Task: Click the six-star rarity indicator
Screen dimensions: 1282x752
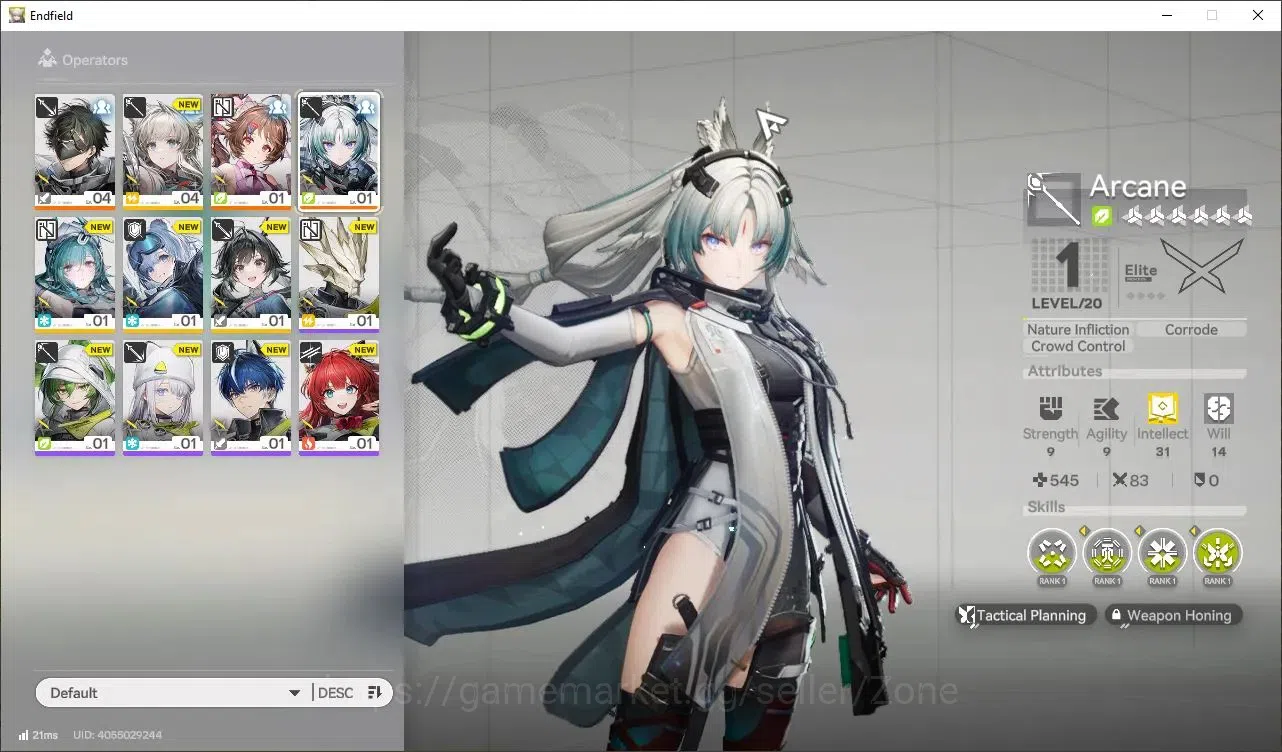Action: pyautogui.click(x=1187, y=216)
